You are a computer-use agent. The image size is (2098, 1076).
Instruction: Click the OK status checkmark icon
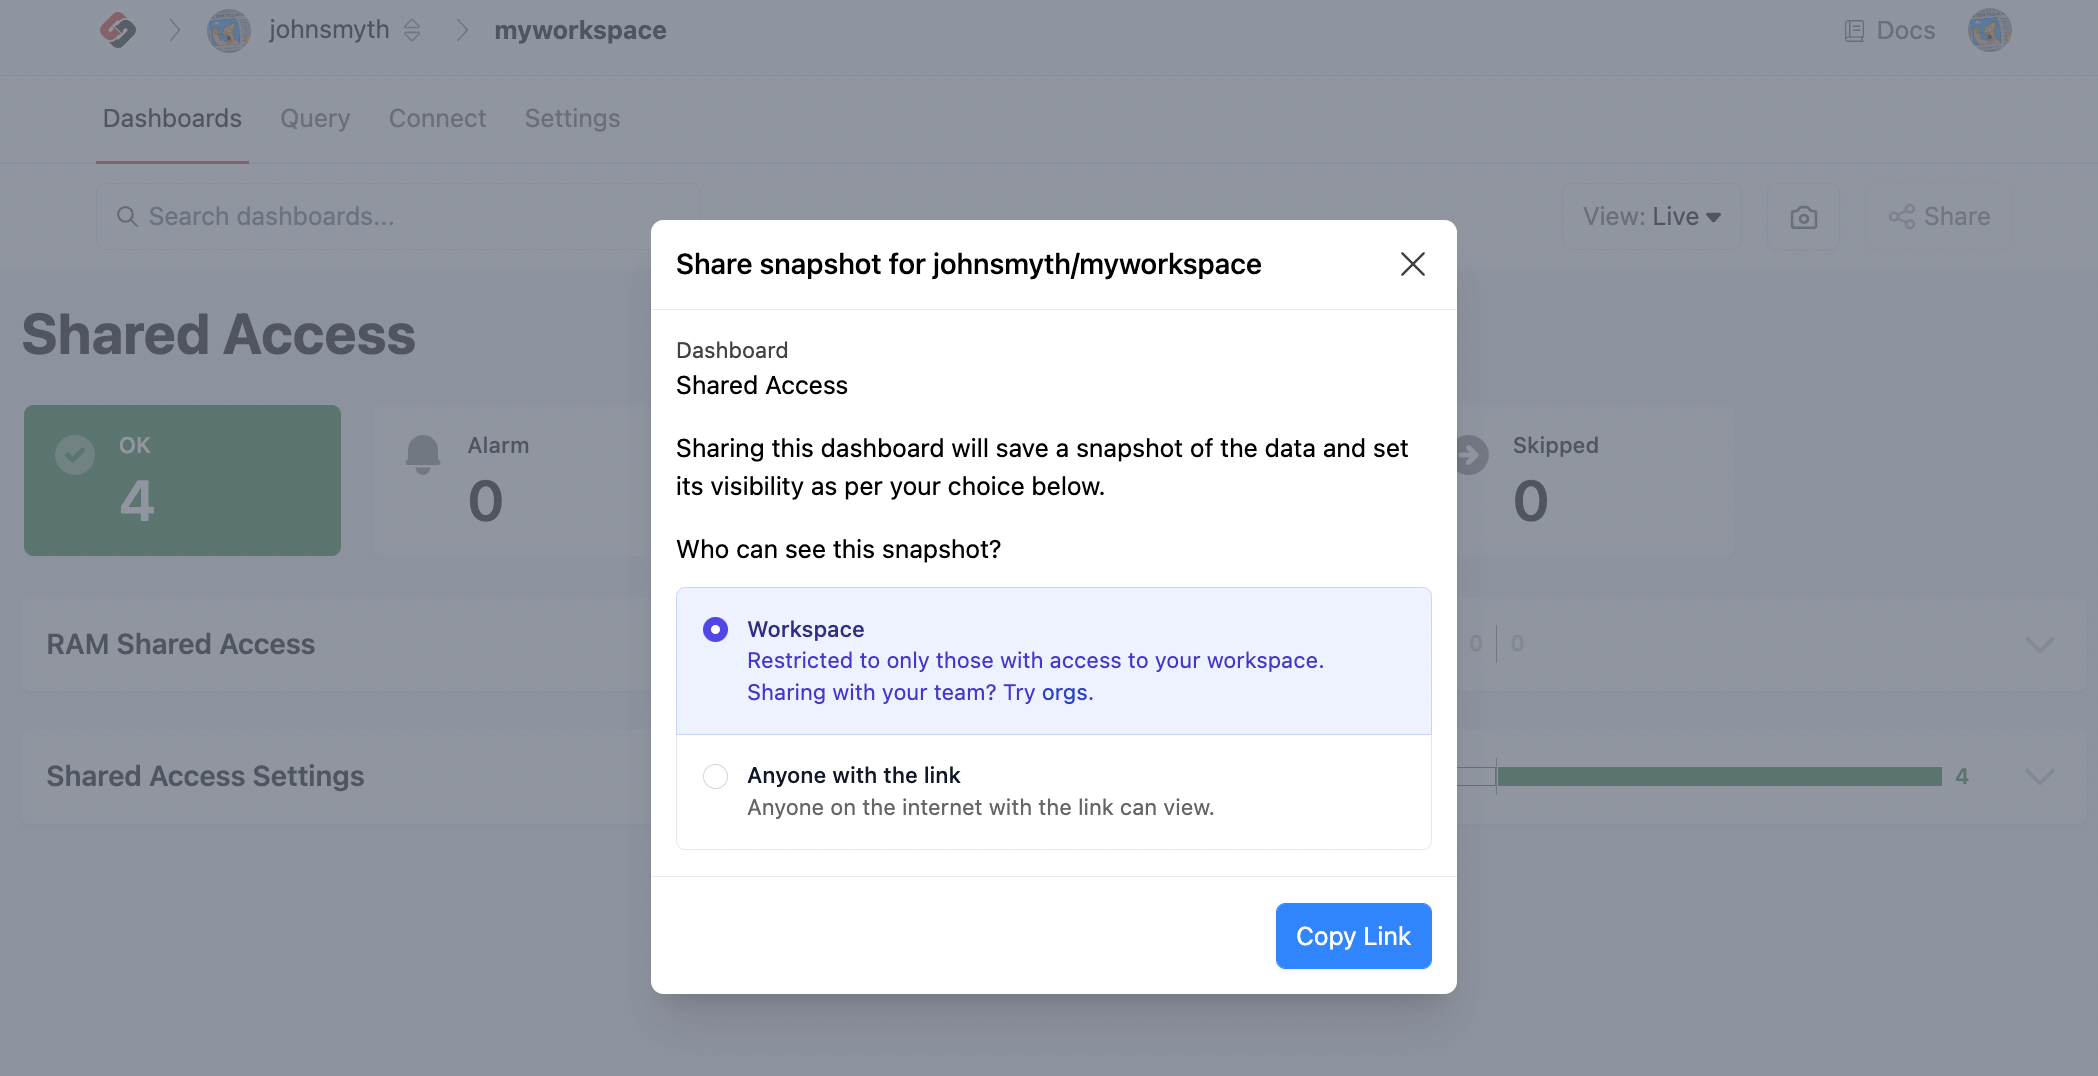75,455
